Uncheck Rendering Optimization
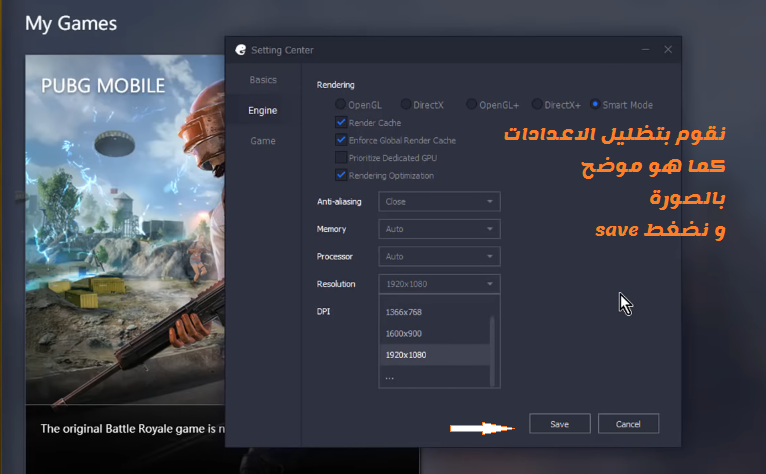The width and height of the screenshot is (766, 474). [341, 175]
